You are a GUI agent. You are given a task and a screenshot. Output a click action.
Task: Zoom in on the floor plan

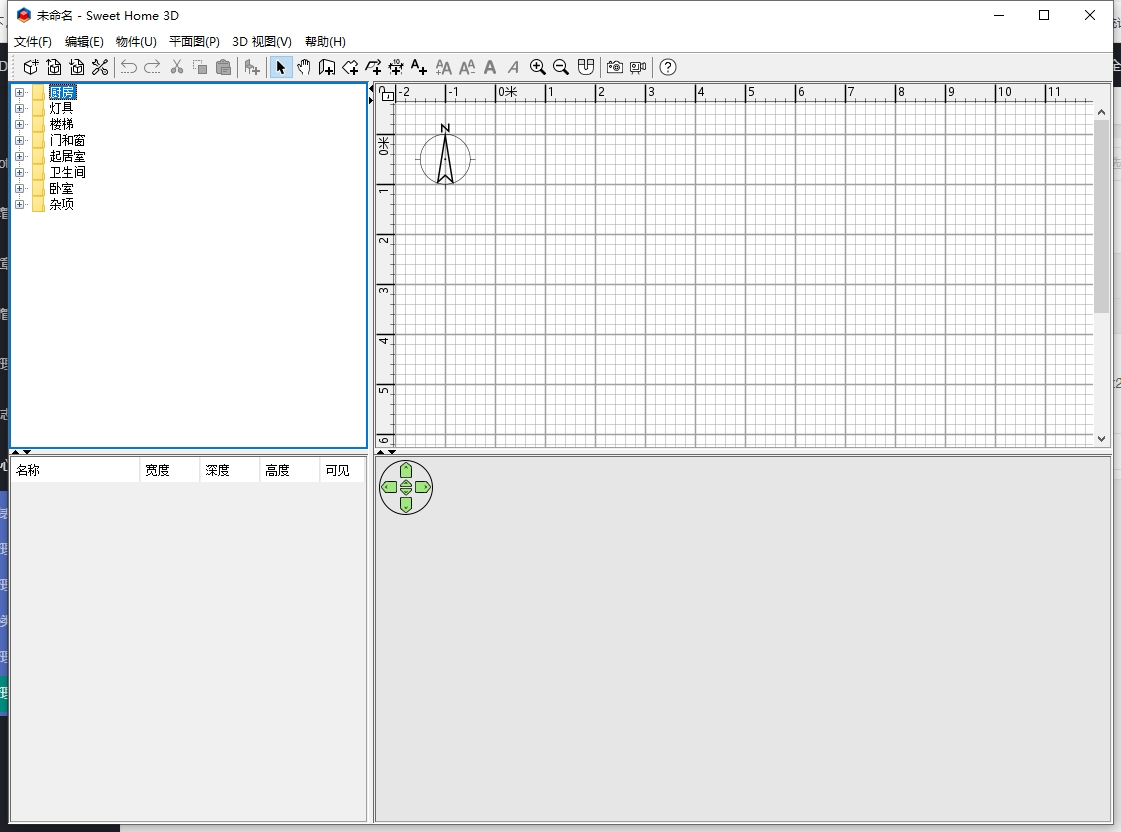tap(538, 67)
